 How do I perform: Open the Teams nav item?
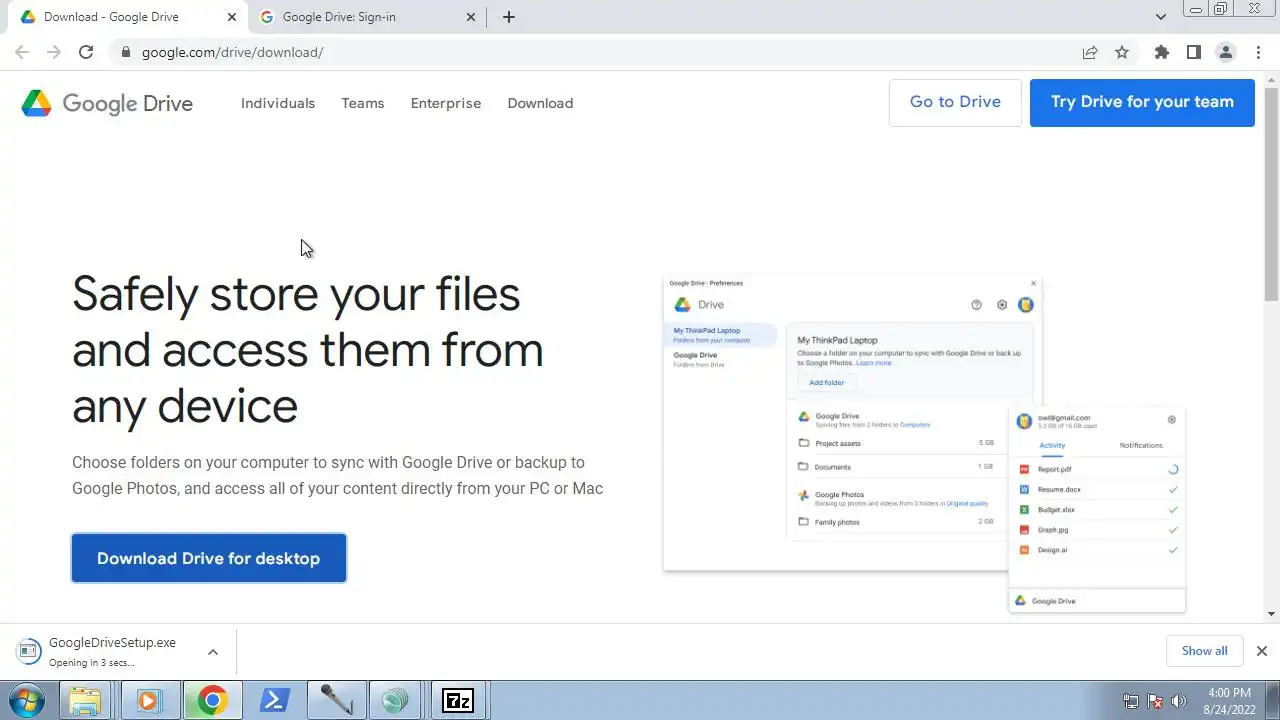[x=363, y=103]
